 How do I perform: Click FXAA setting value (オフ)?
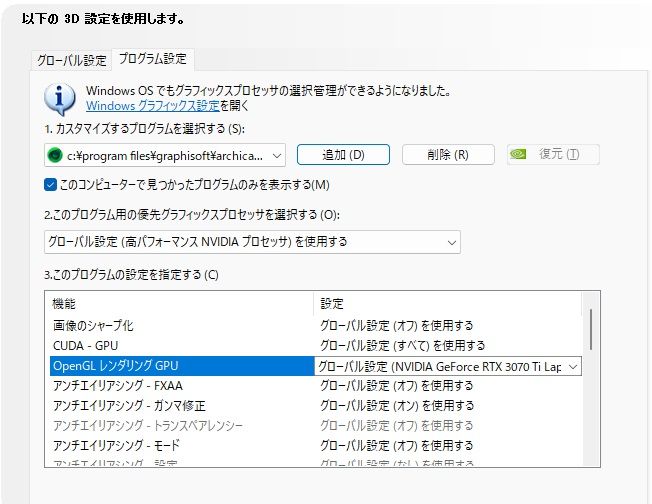[x=397, y=386]
